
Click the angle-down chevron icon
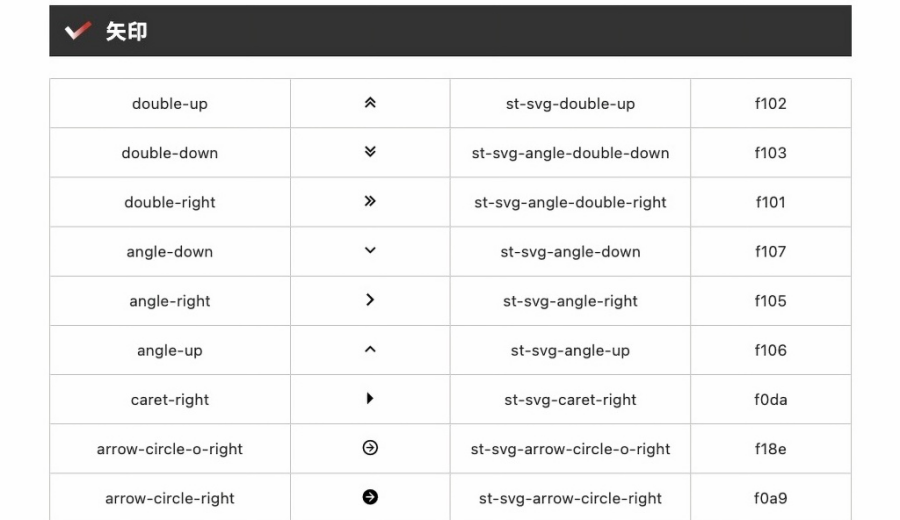click(x=370, y=250)
